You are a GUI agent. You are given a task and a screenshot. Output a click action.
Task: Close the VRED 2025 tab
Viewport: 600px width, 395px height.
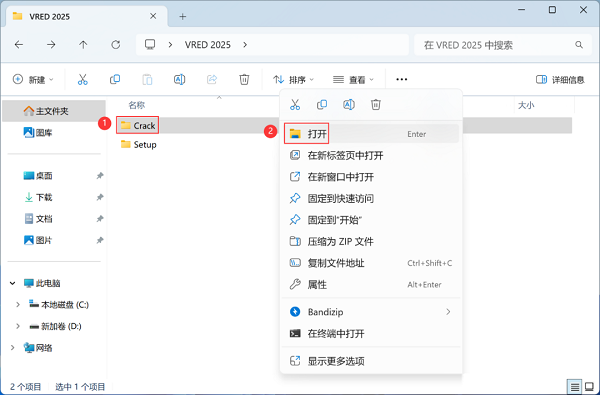[153, 16]
